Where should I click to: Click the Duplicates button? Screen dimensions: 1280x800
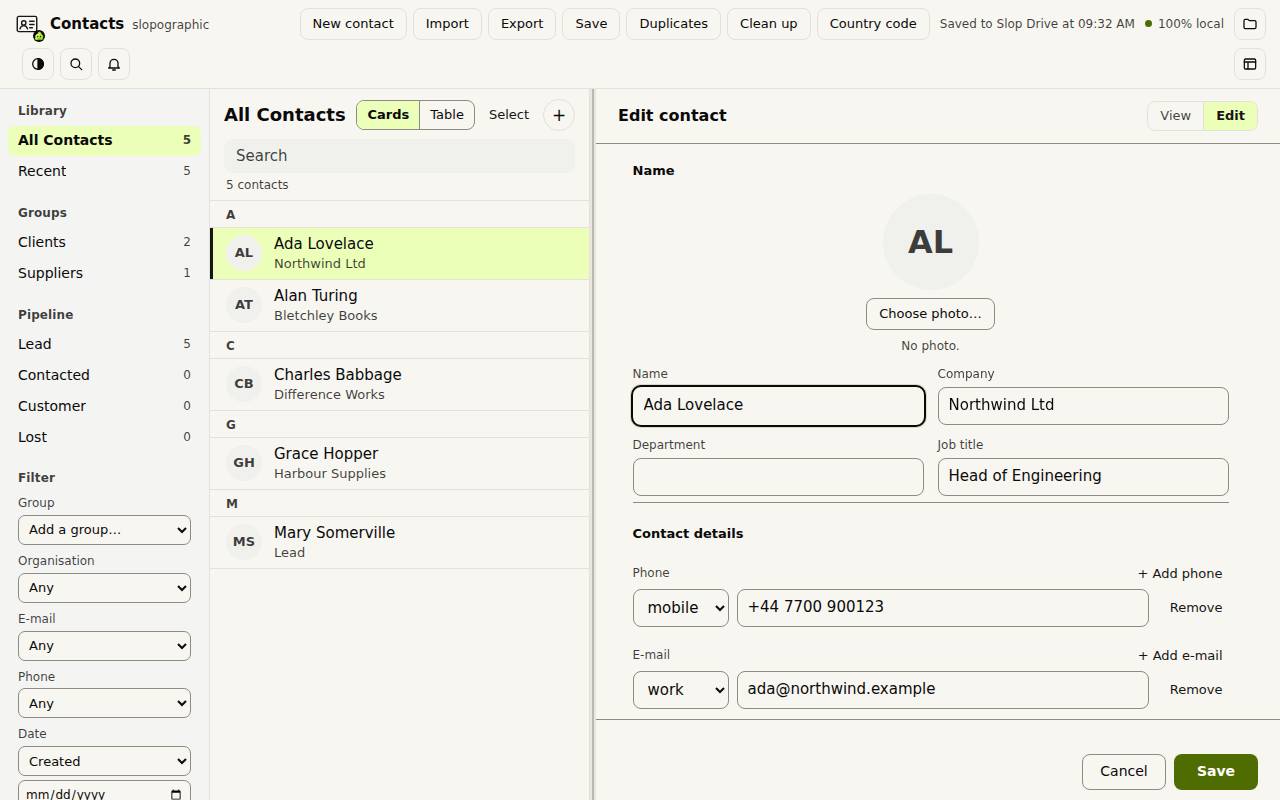tap(674, 24)
